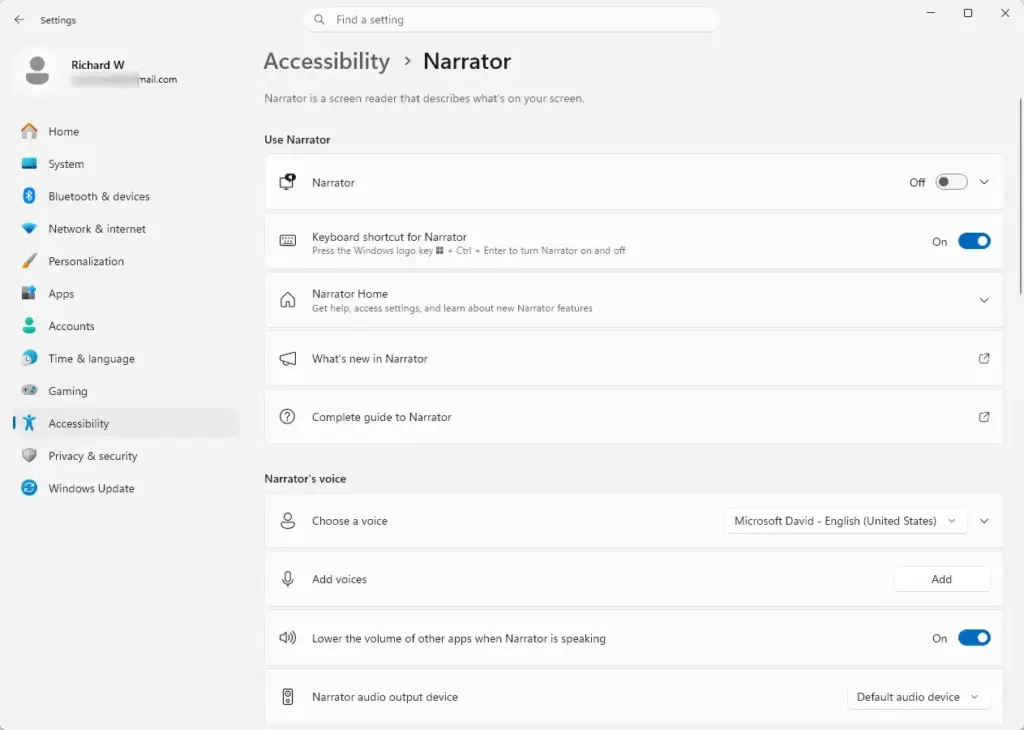
Task: Click the keyboard icon for Narrator shortcut
Action: [287, 241]
